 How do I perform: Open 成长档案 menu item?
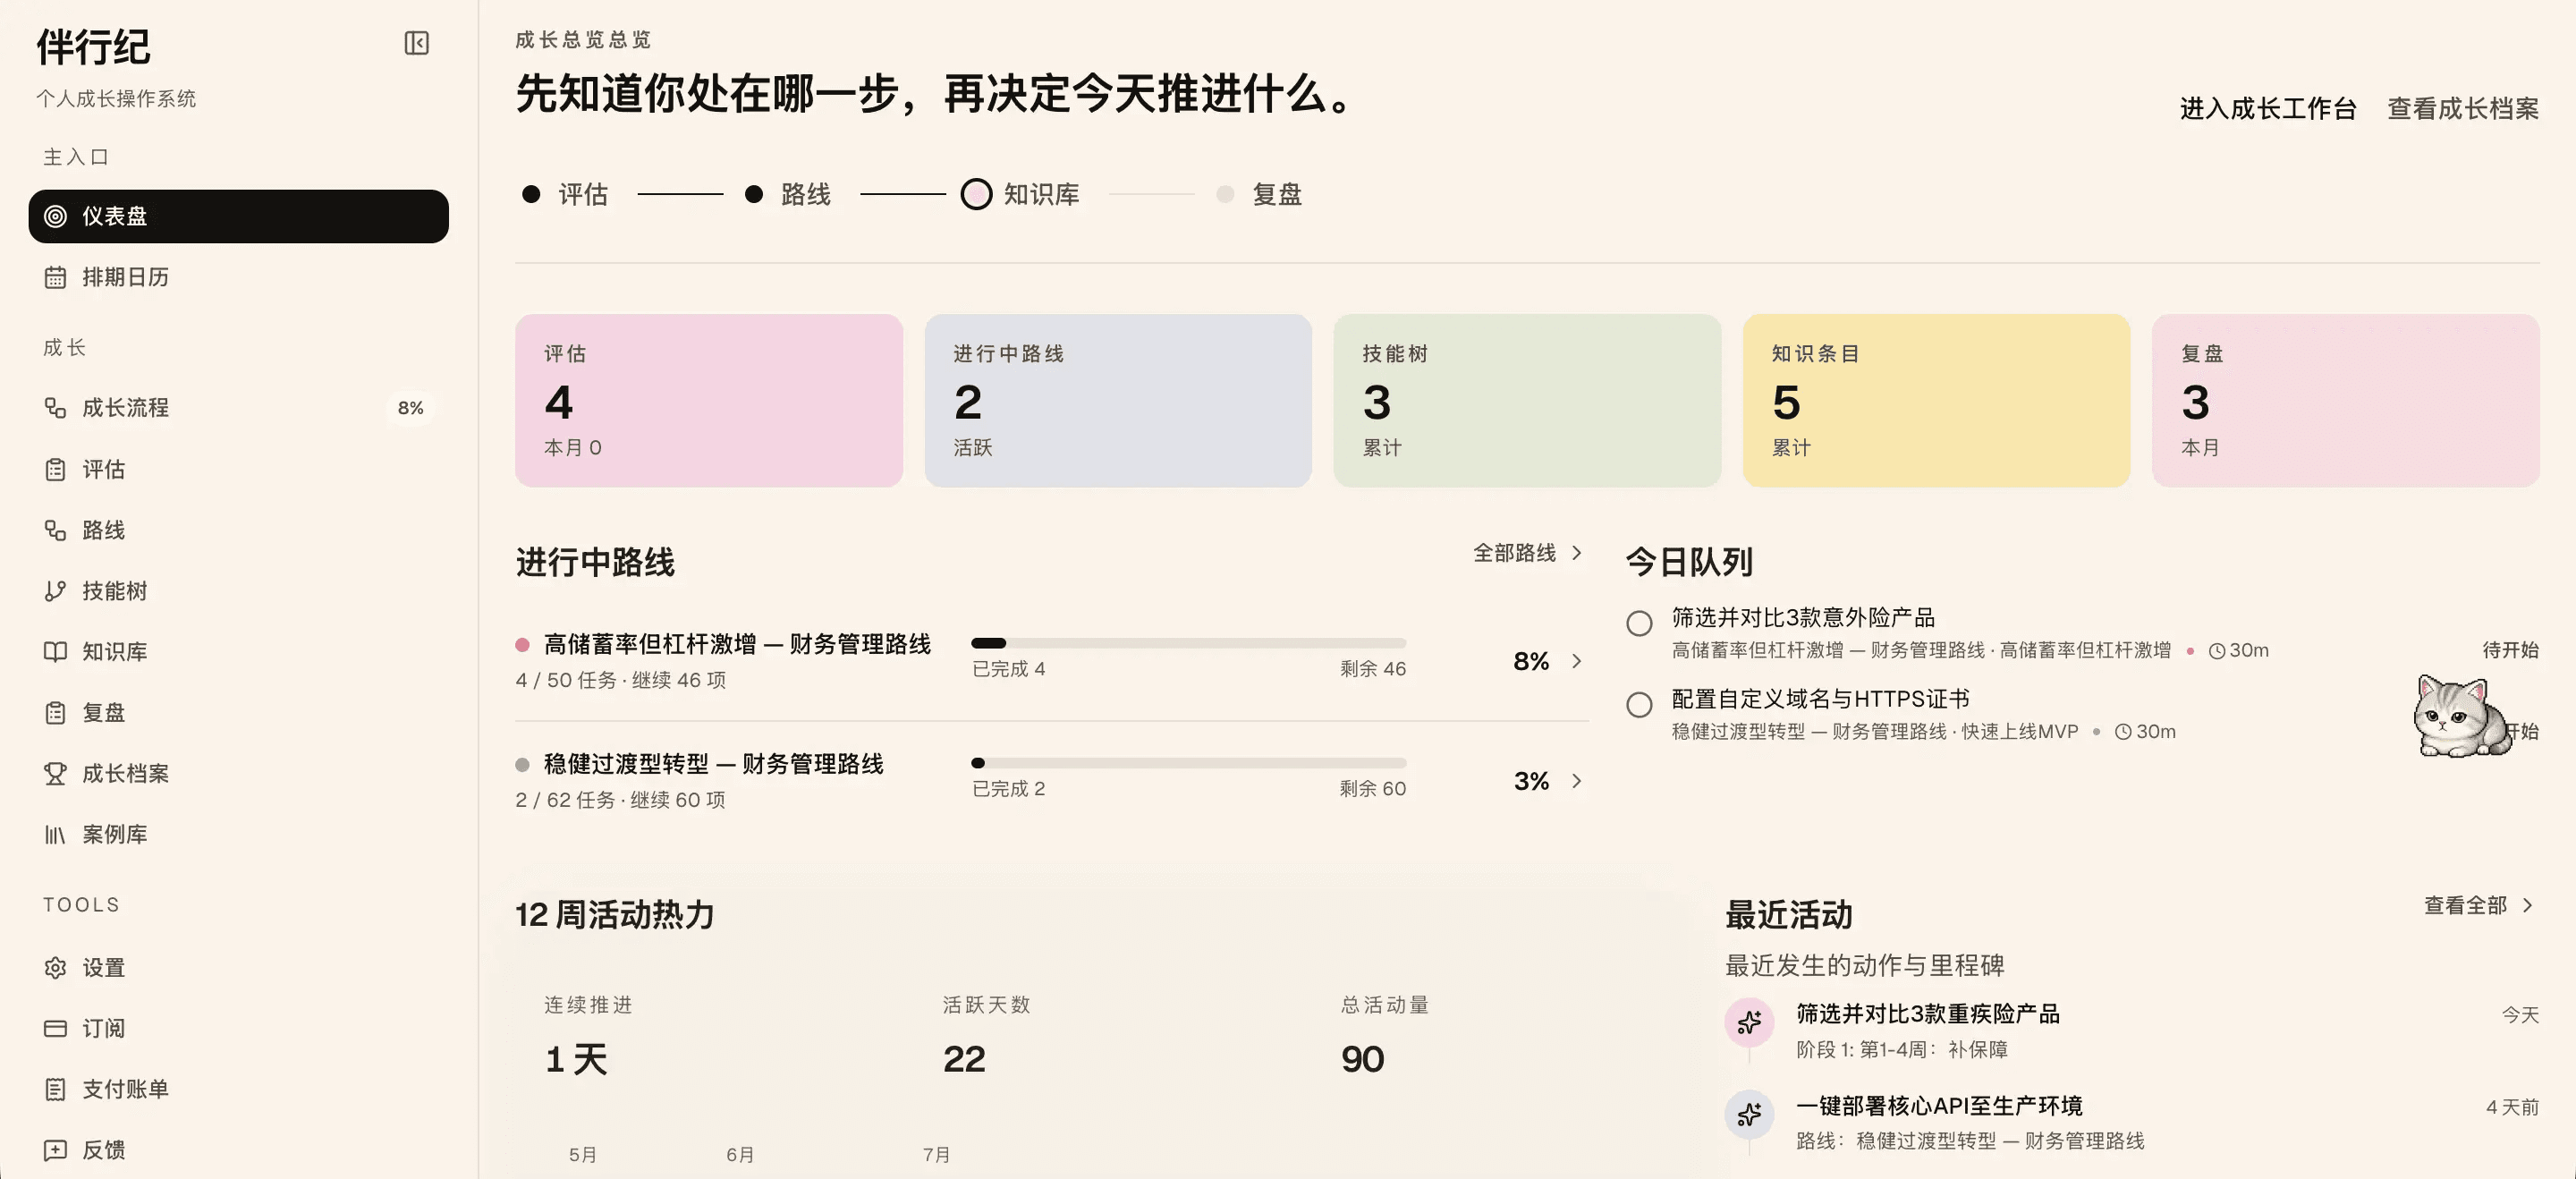238,774
